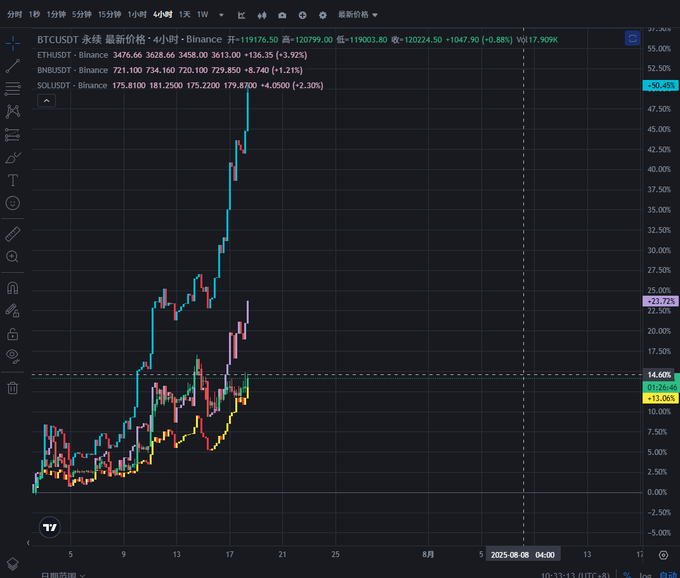Screen dimensions: 680x578
Task: Select the trend line drawing tool
Action: point(13,66)
